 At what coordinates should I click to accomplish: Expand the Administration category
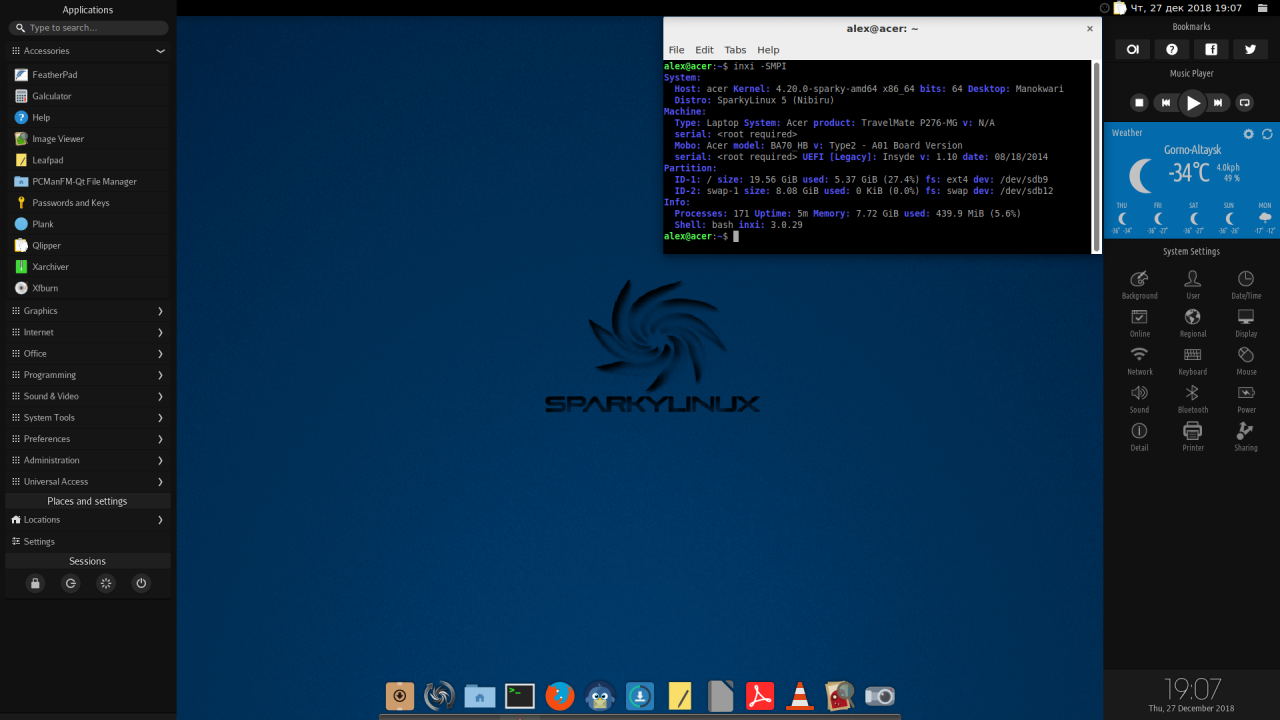tap(88, 460)
